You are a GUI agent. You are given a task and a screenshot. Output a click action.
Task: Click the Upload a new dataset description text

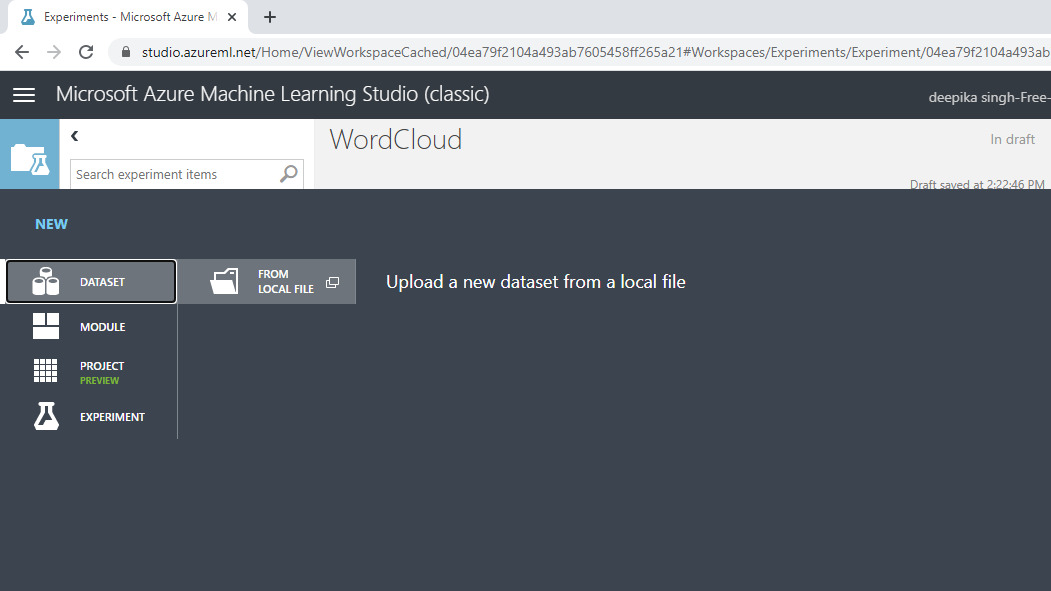tap(536, 281)
